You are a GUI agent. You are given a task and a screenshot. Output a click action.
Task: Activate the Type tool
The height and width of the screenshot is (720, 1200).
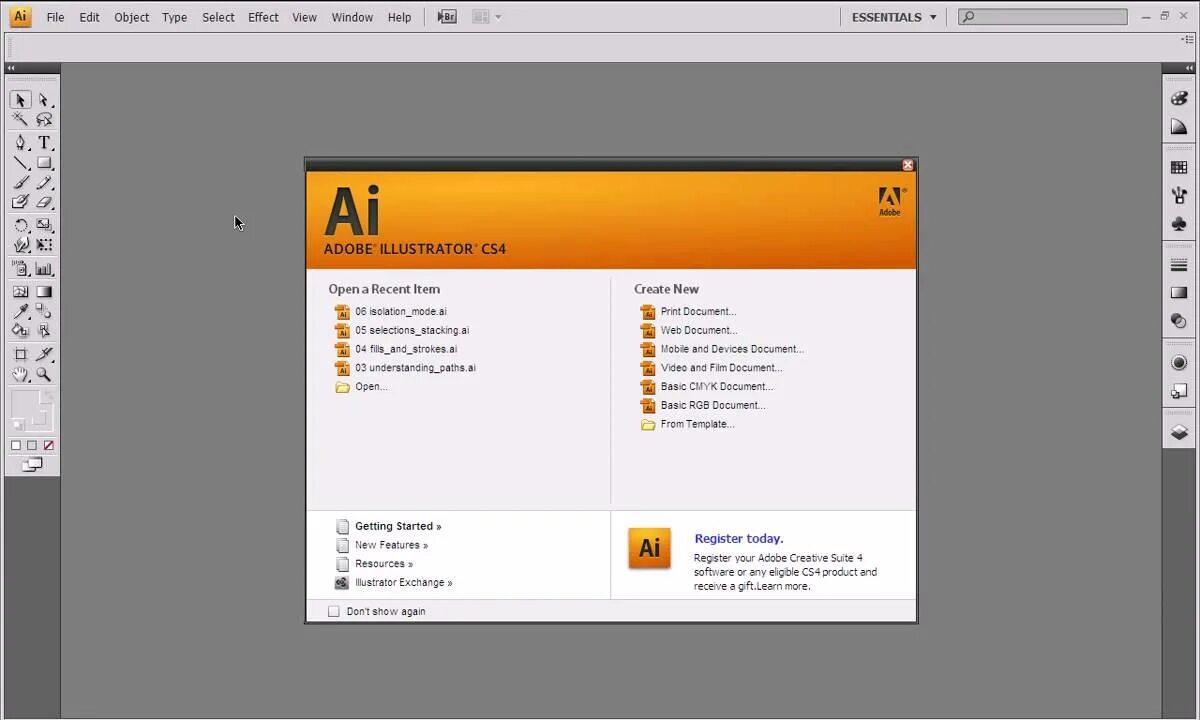point(44,143)
